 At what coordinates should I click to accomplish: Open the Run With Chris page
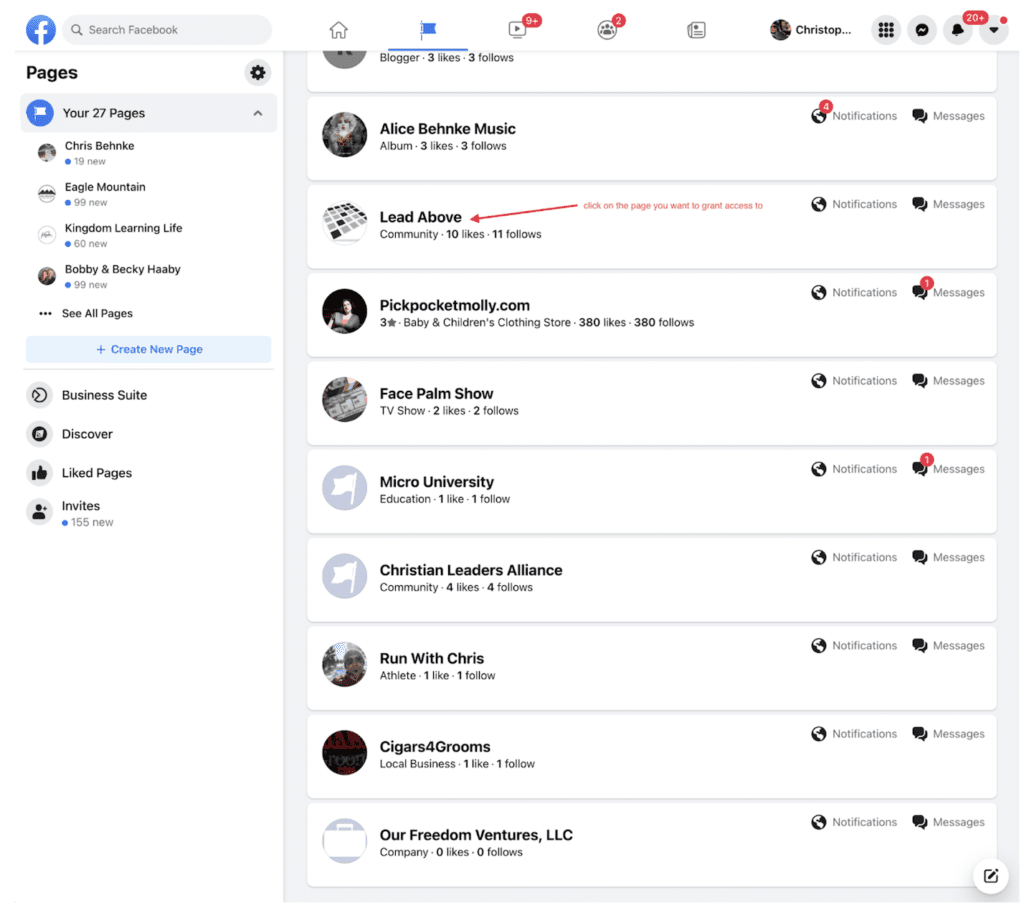432,658
